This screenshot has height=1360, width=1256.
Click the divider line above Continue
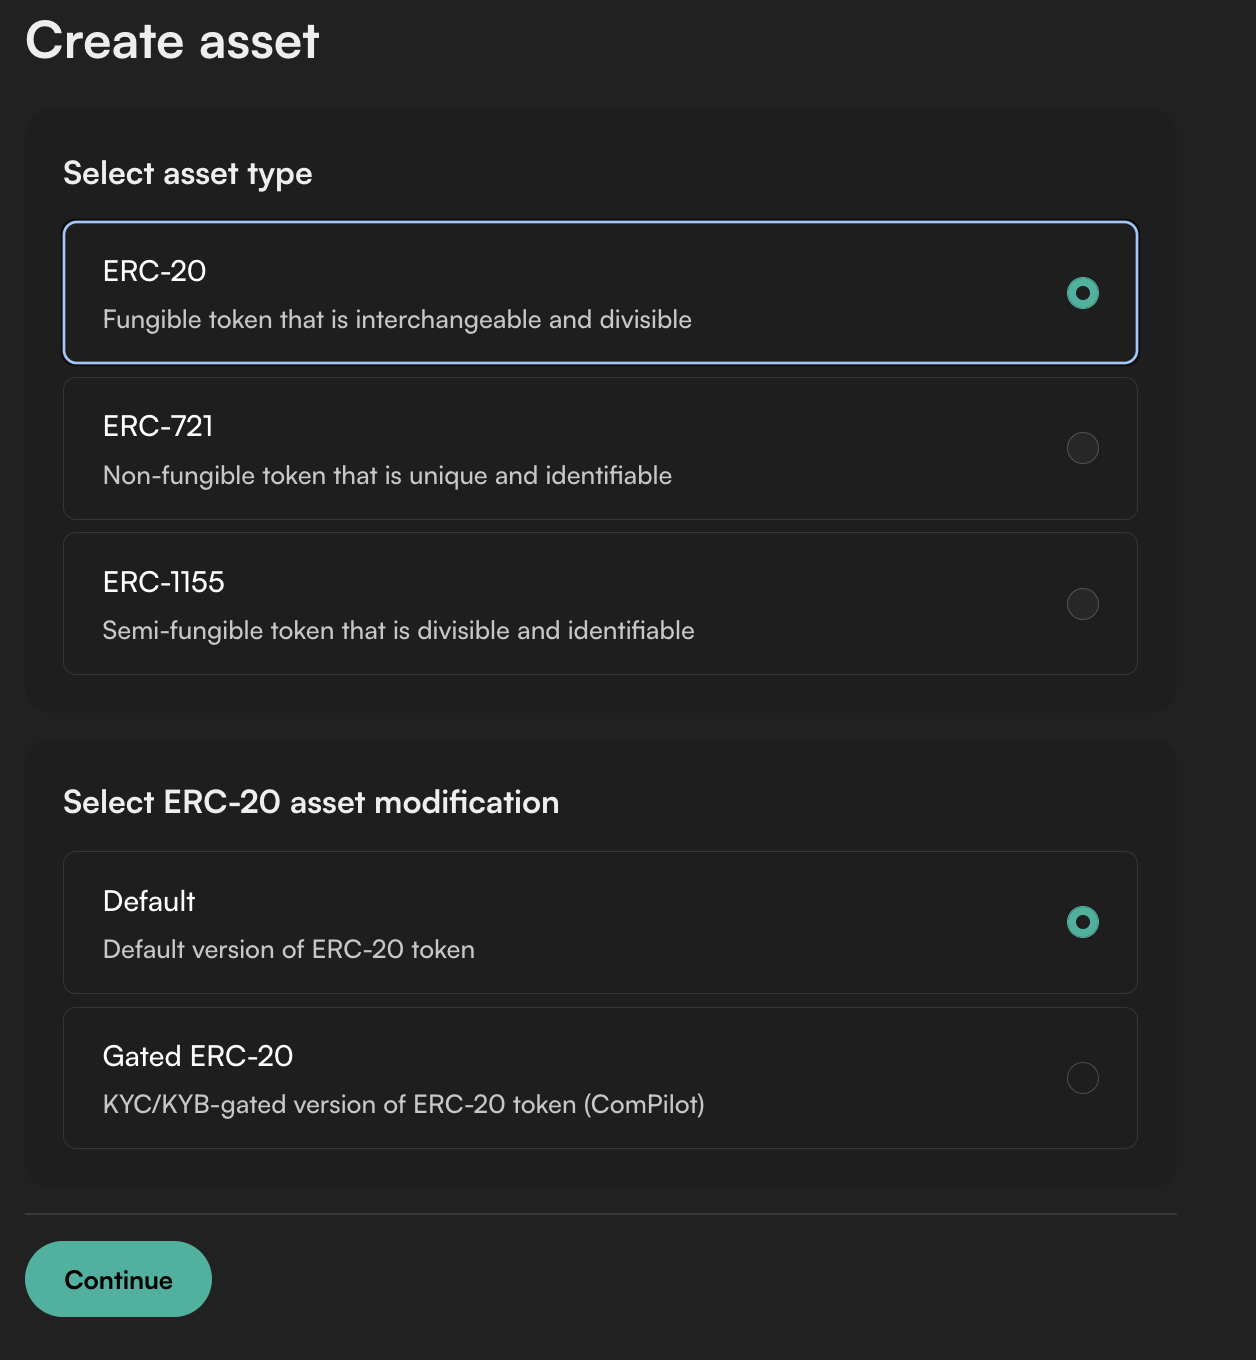(601, 1214)
